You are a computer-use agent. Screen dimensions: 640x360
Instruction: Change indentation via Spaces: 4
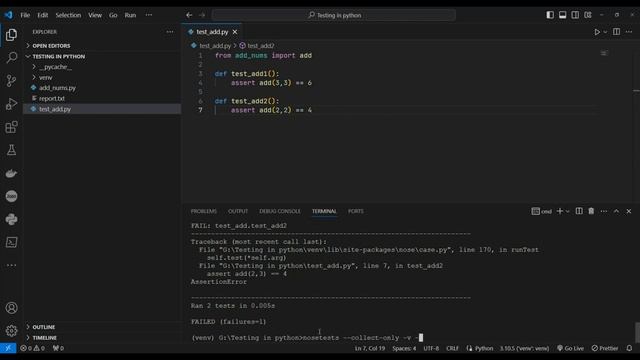coord(404,348)
